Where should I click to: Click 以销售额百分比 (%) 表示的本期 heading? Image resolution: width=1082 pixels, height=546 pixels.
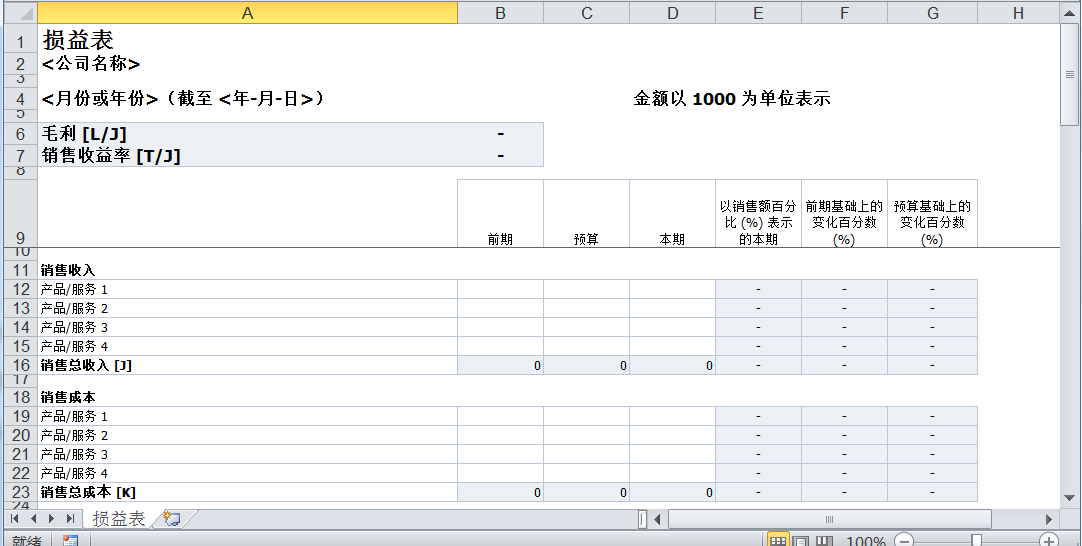[x=758, y=213]
